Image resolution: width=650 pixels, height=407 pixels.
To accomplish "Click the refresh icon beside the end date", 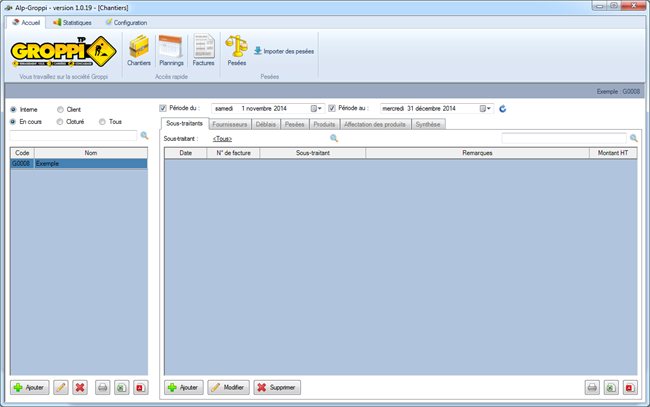I will (x=503, y=109).
